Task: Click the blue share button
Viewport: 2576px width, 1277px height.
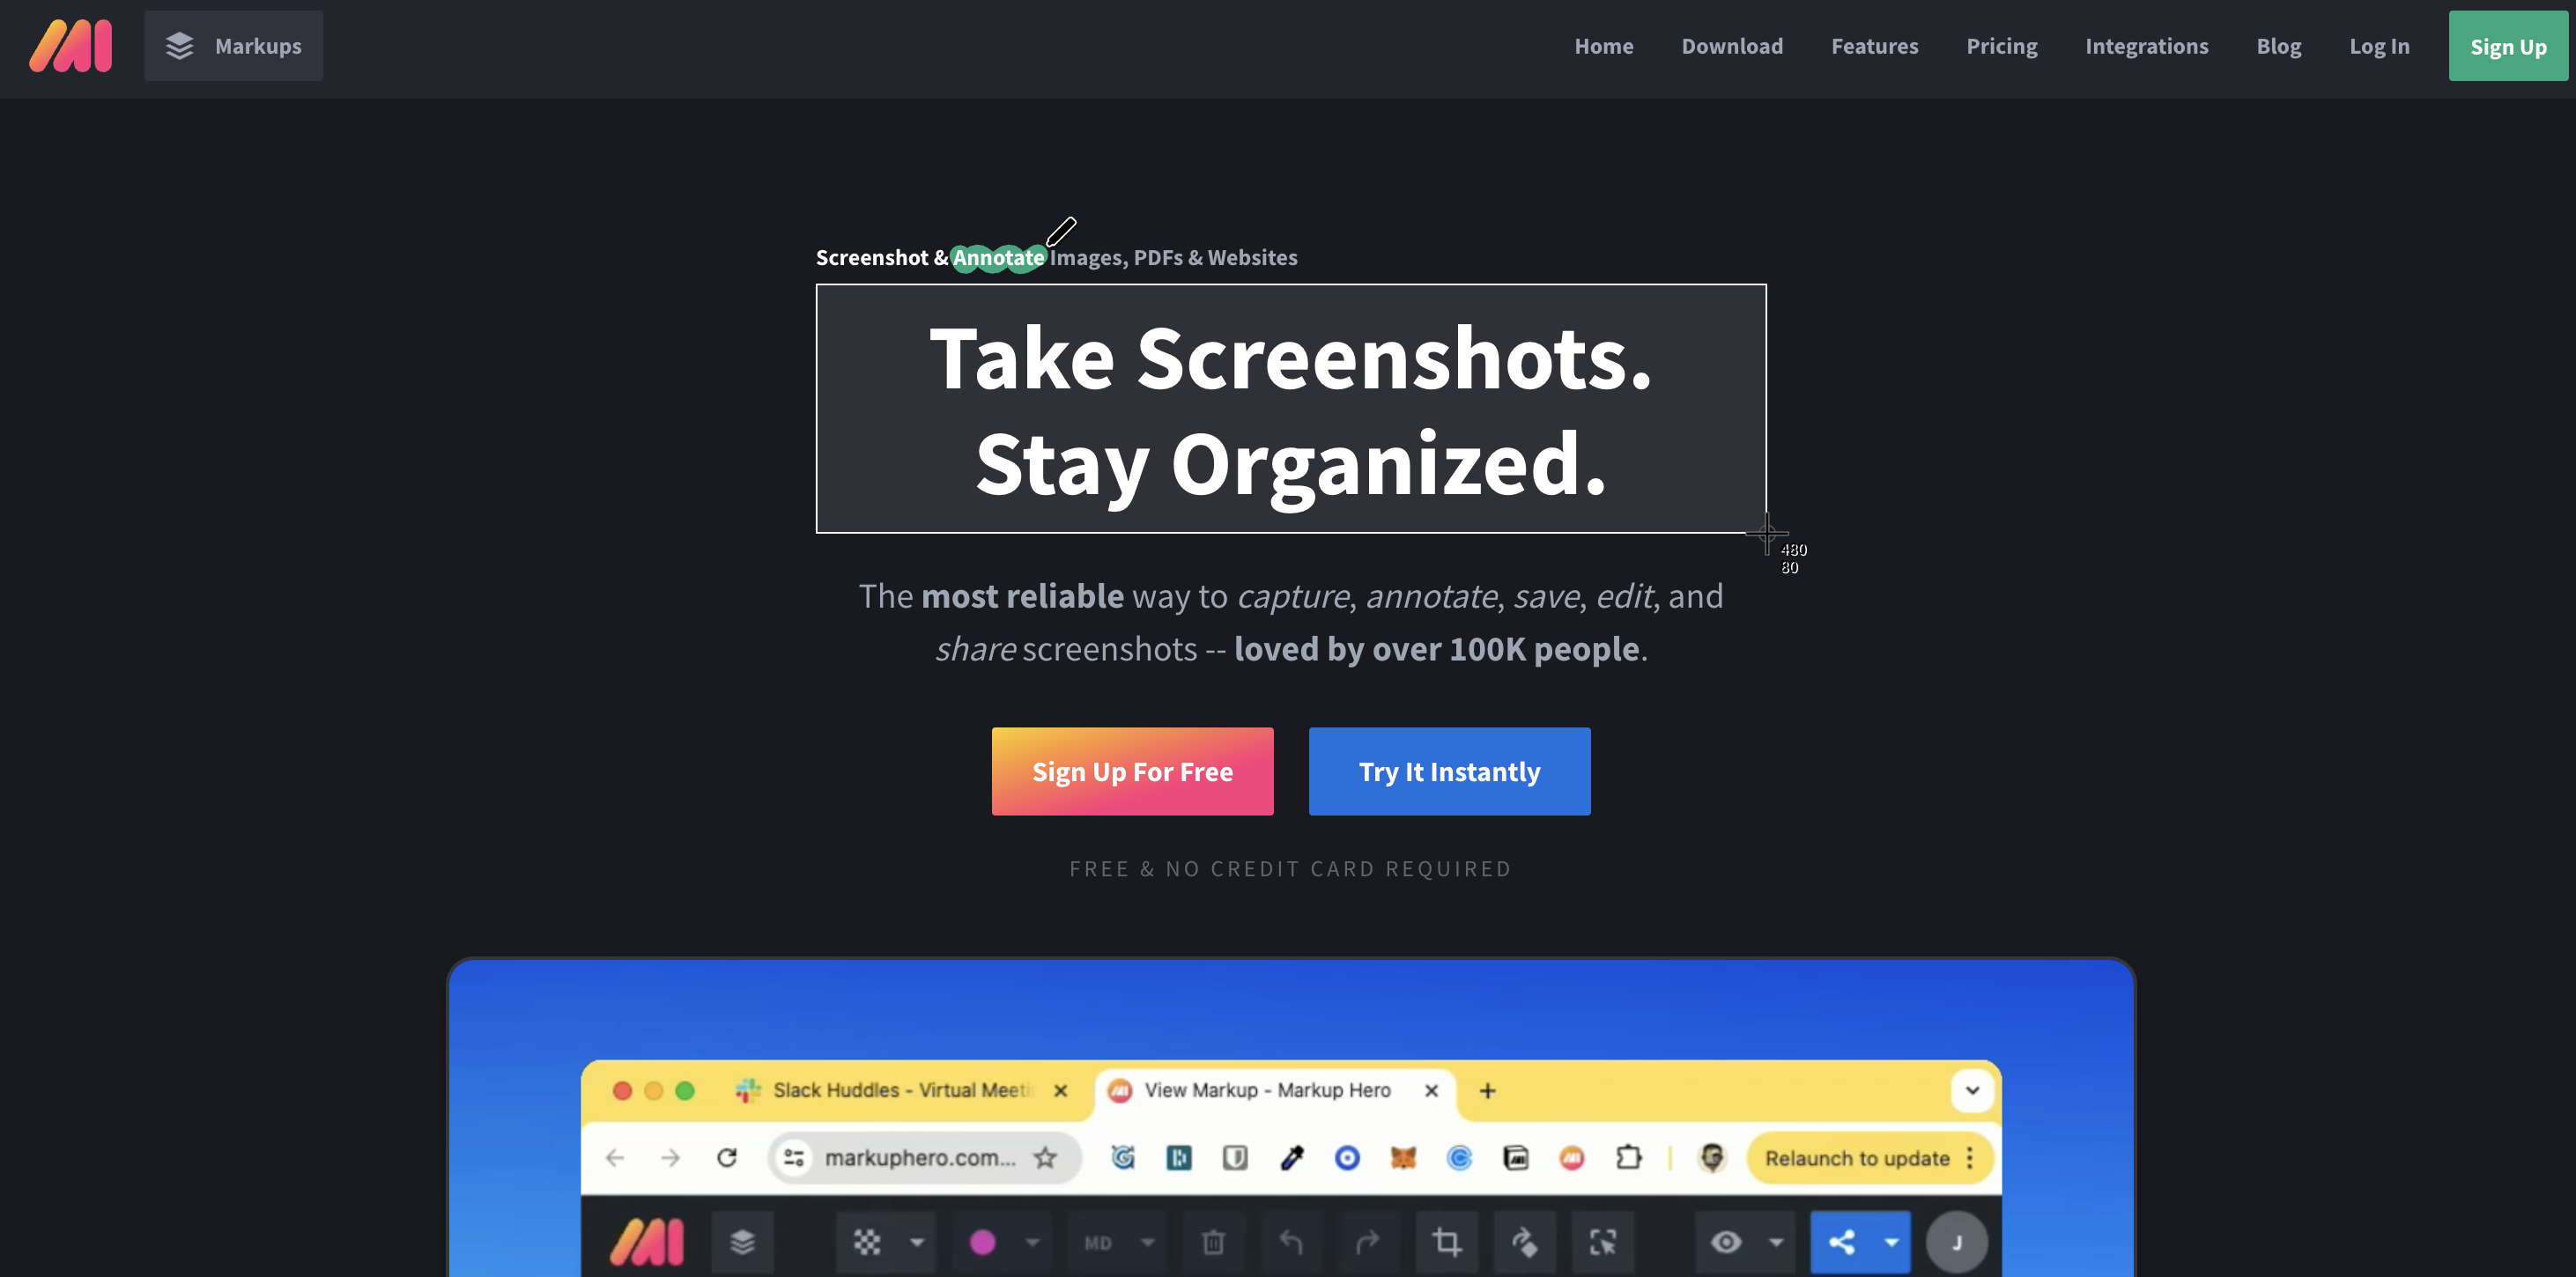Action: tap(1841, 1242)
